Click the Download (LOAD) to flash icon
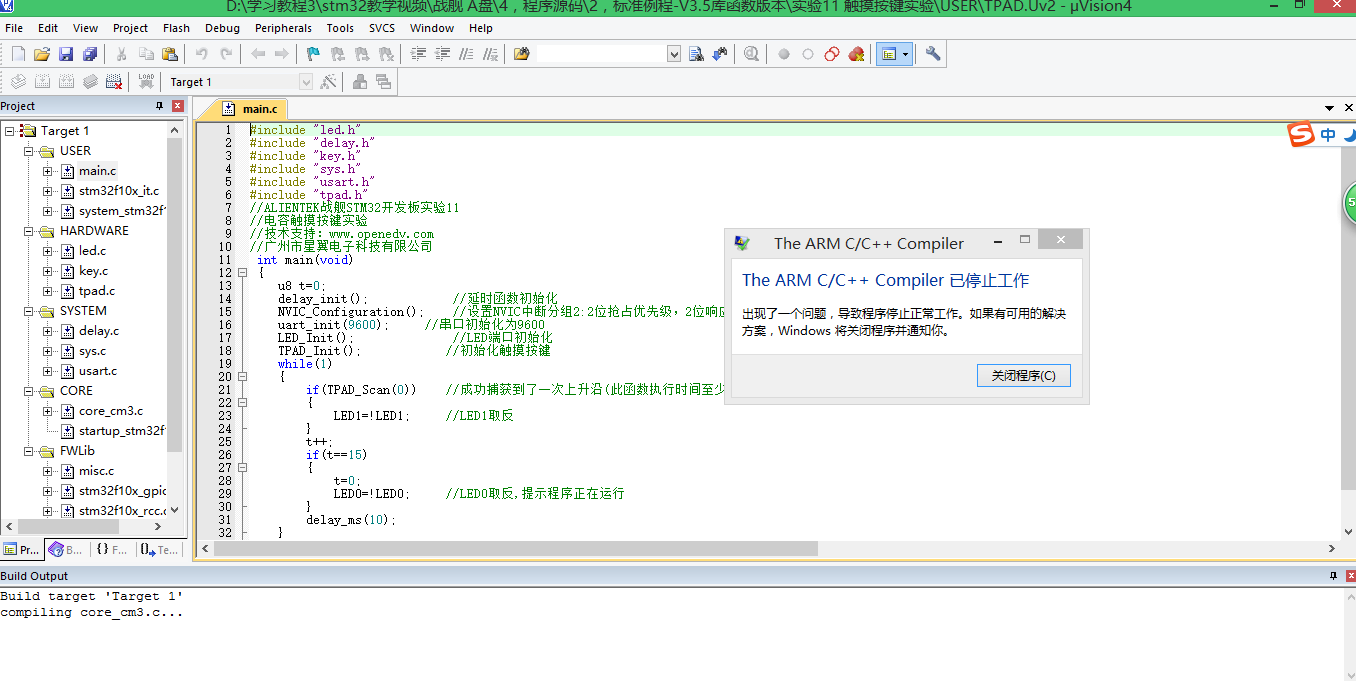The height and width of the screenshot is (681, 1356). coord(146,82)
